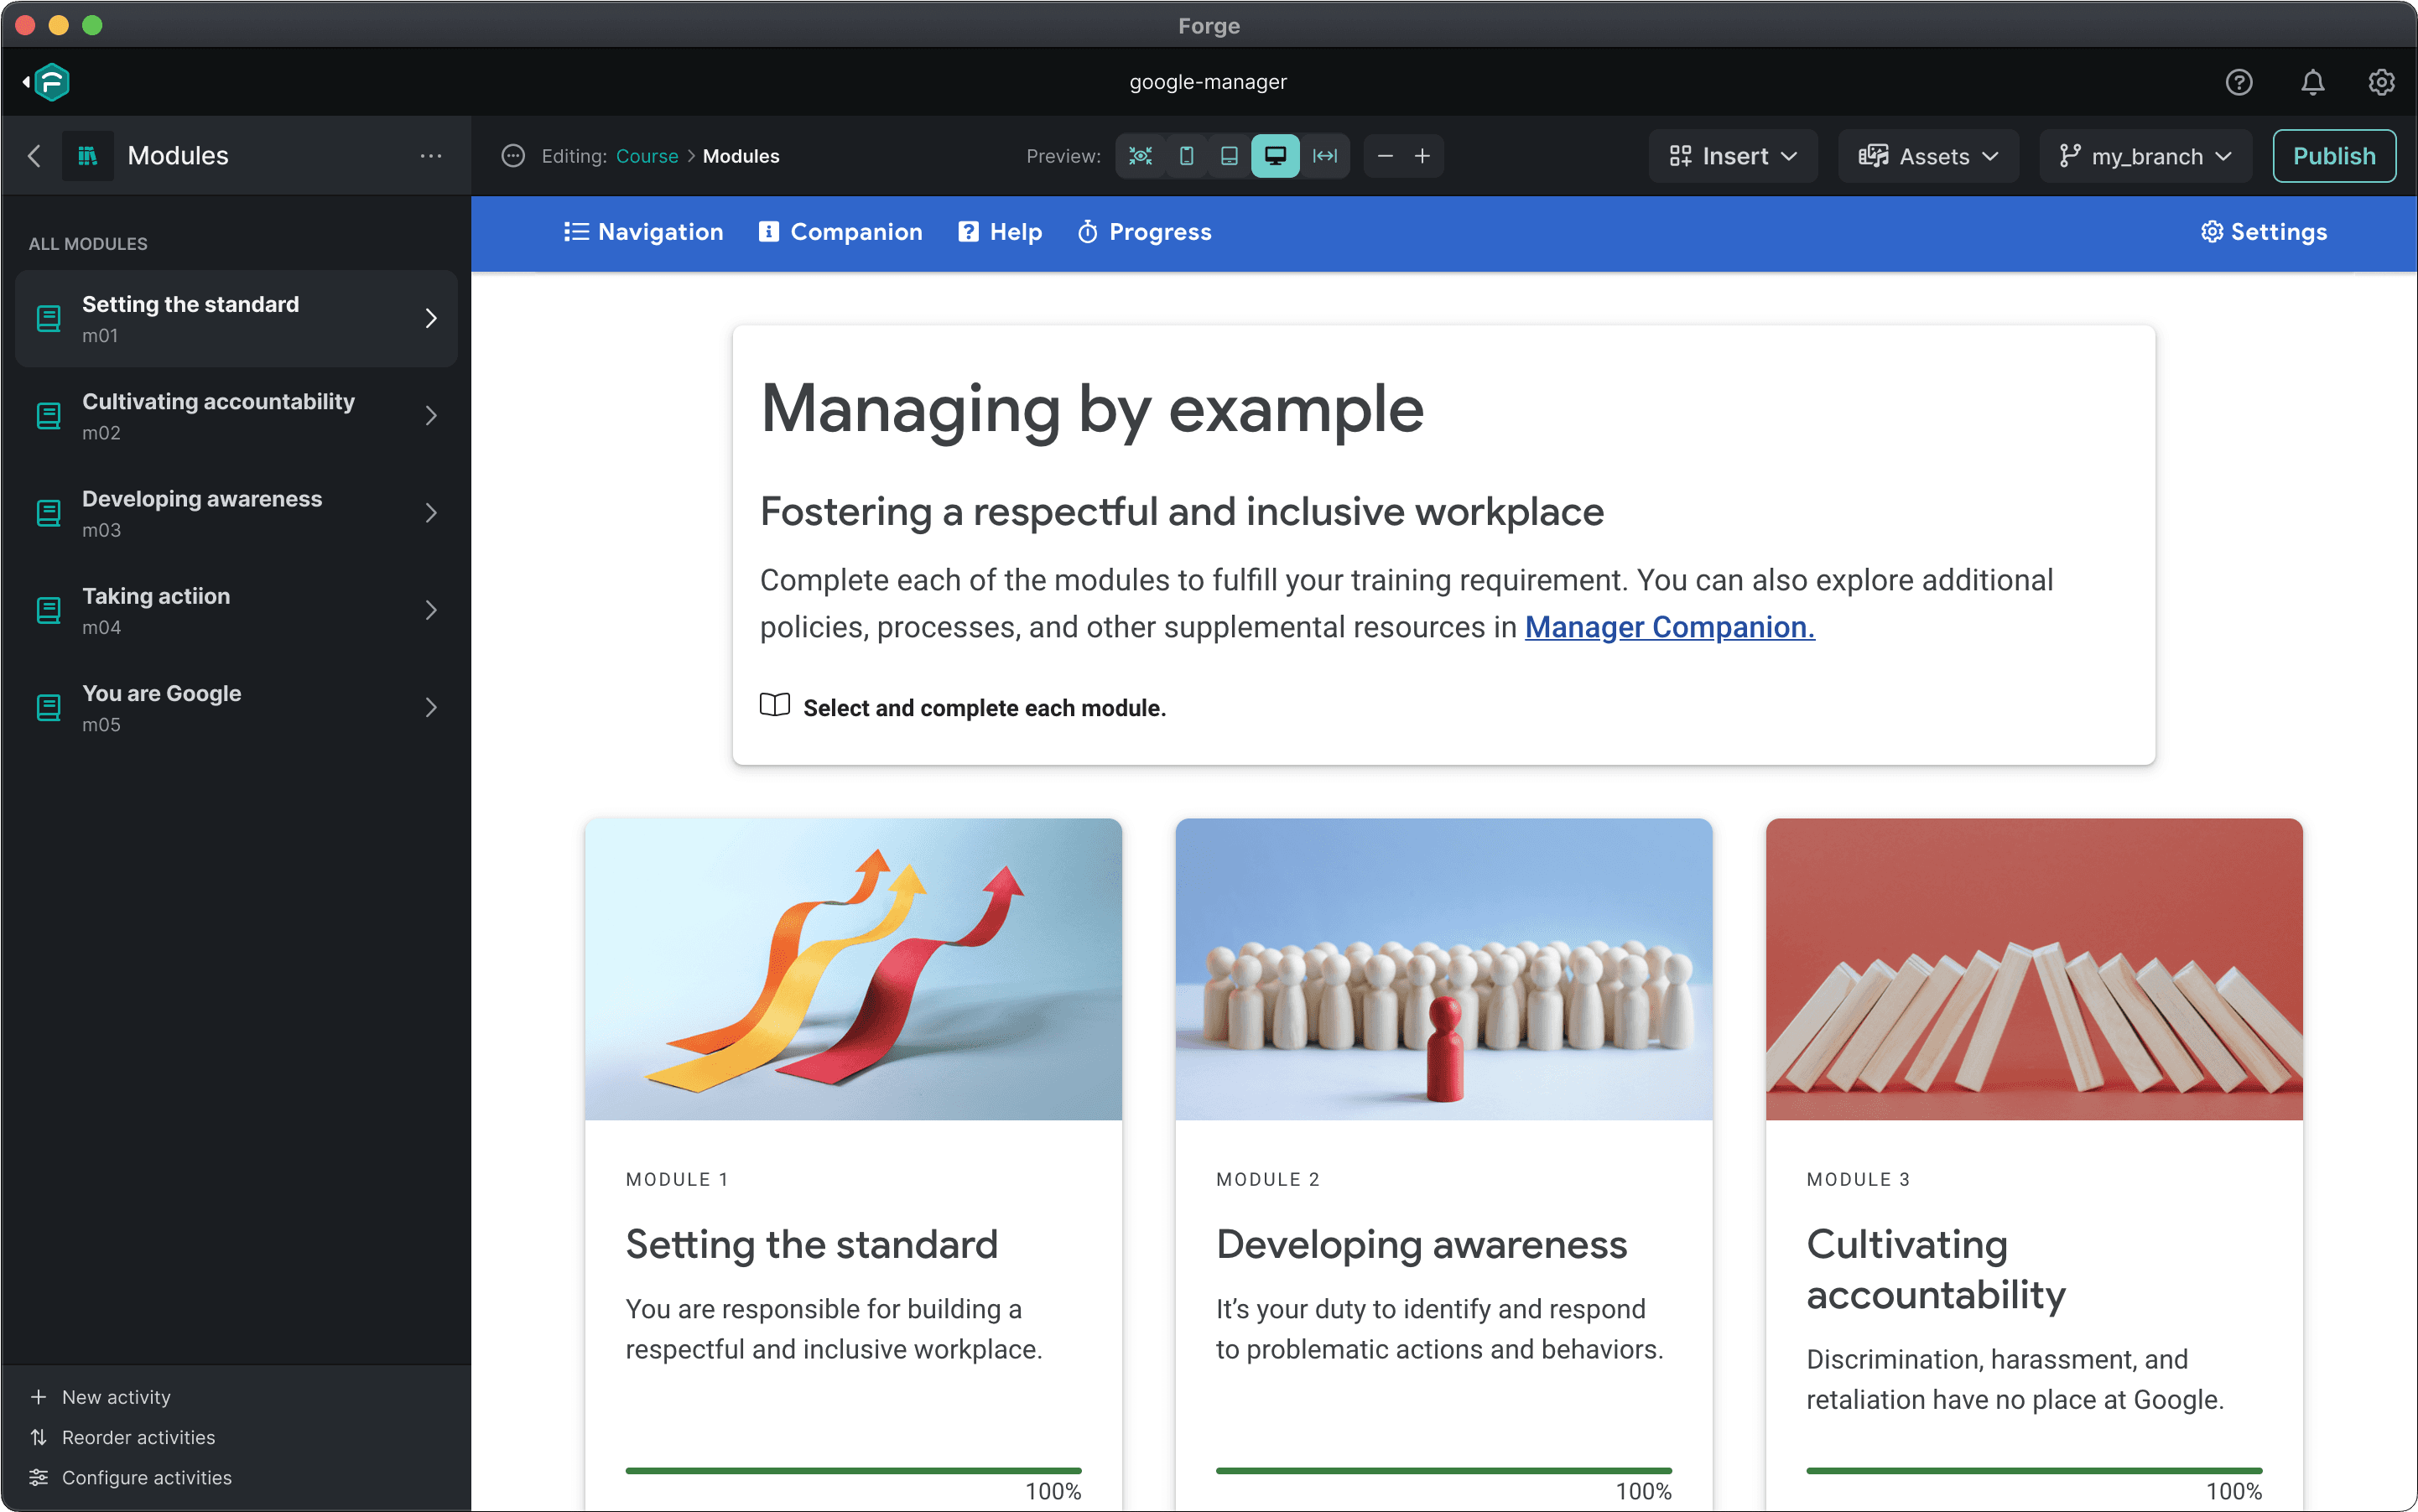Viewport: 2418px width, 1512px height.
Task: Open the Progress tab in course bar
Action: coord(1144,232)
